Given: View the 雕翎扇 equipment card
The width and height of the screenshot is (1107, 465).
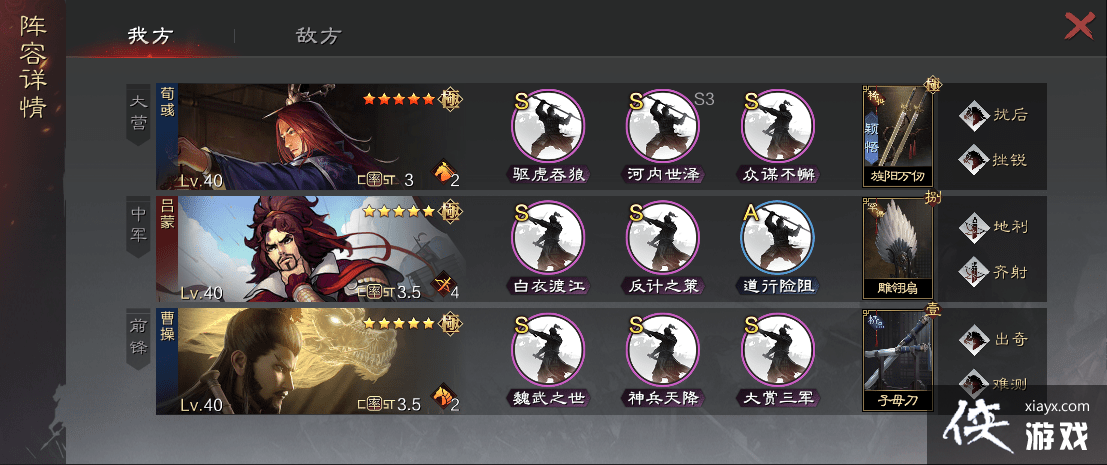Looking at the screenshot, I should 897,248.
